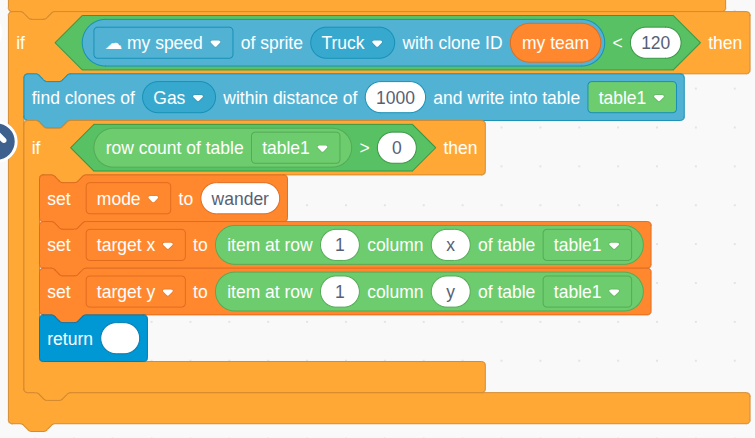Screen dimensions: 755x438
Task: Open the 'target y' variable dropdown
Action: point(135,292)
